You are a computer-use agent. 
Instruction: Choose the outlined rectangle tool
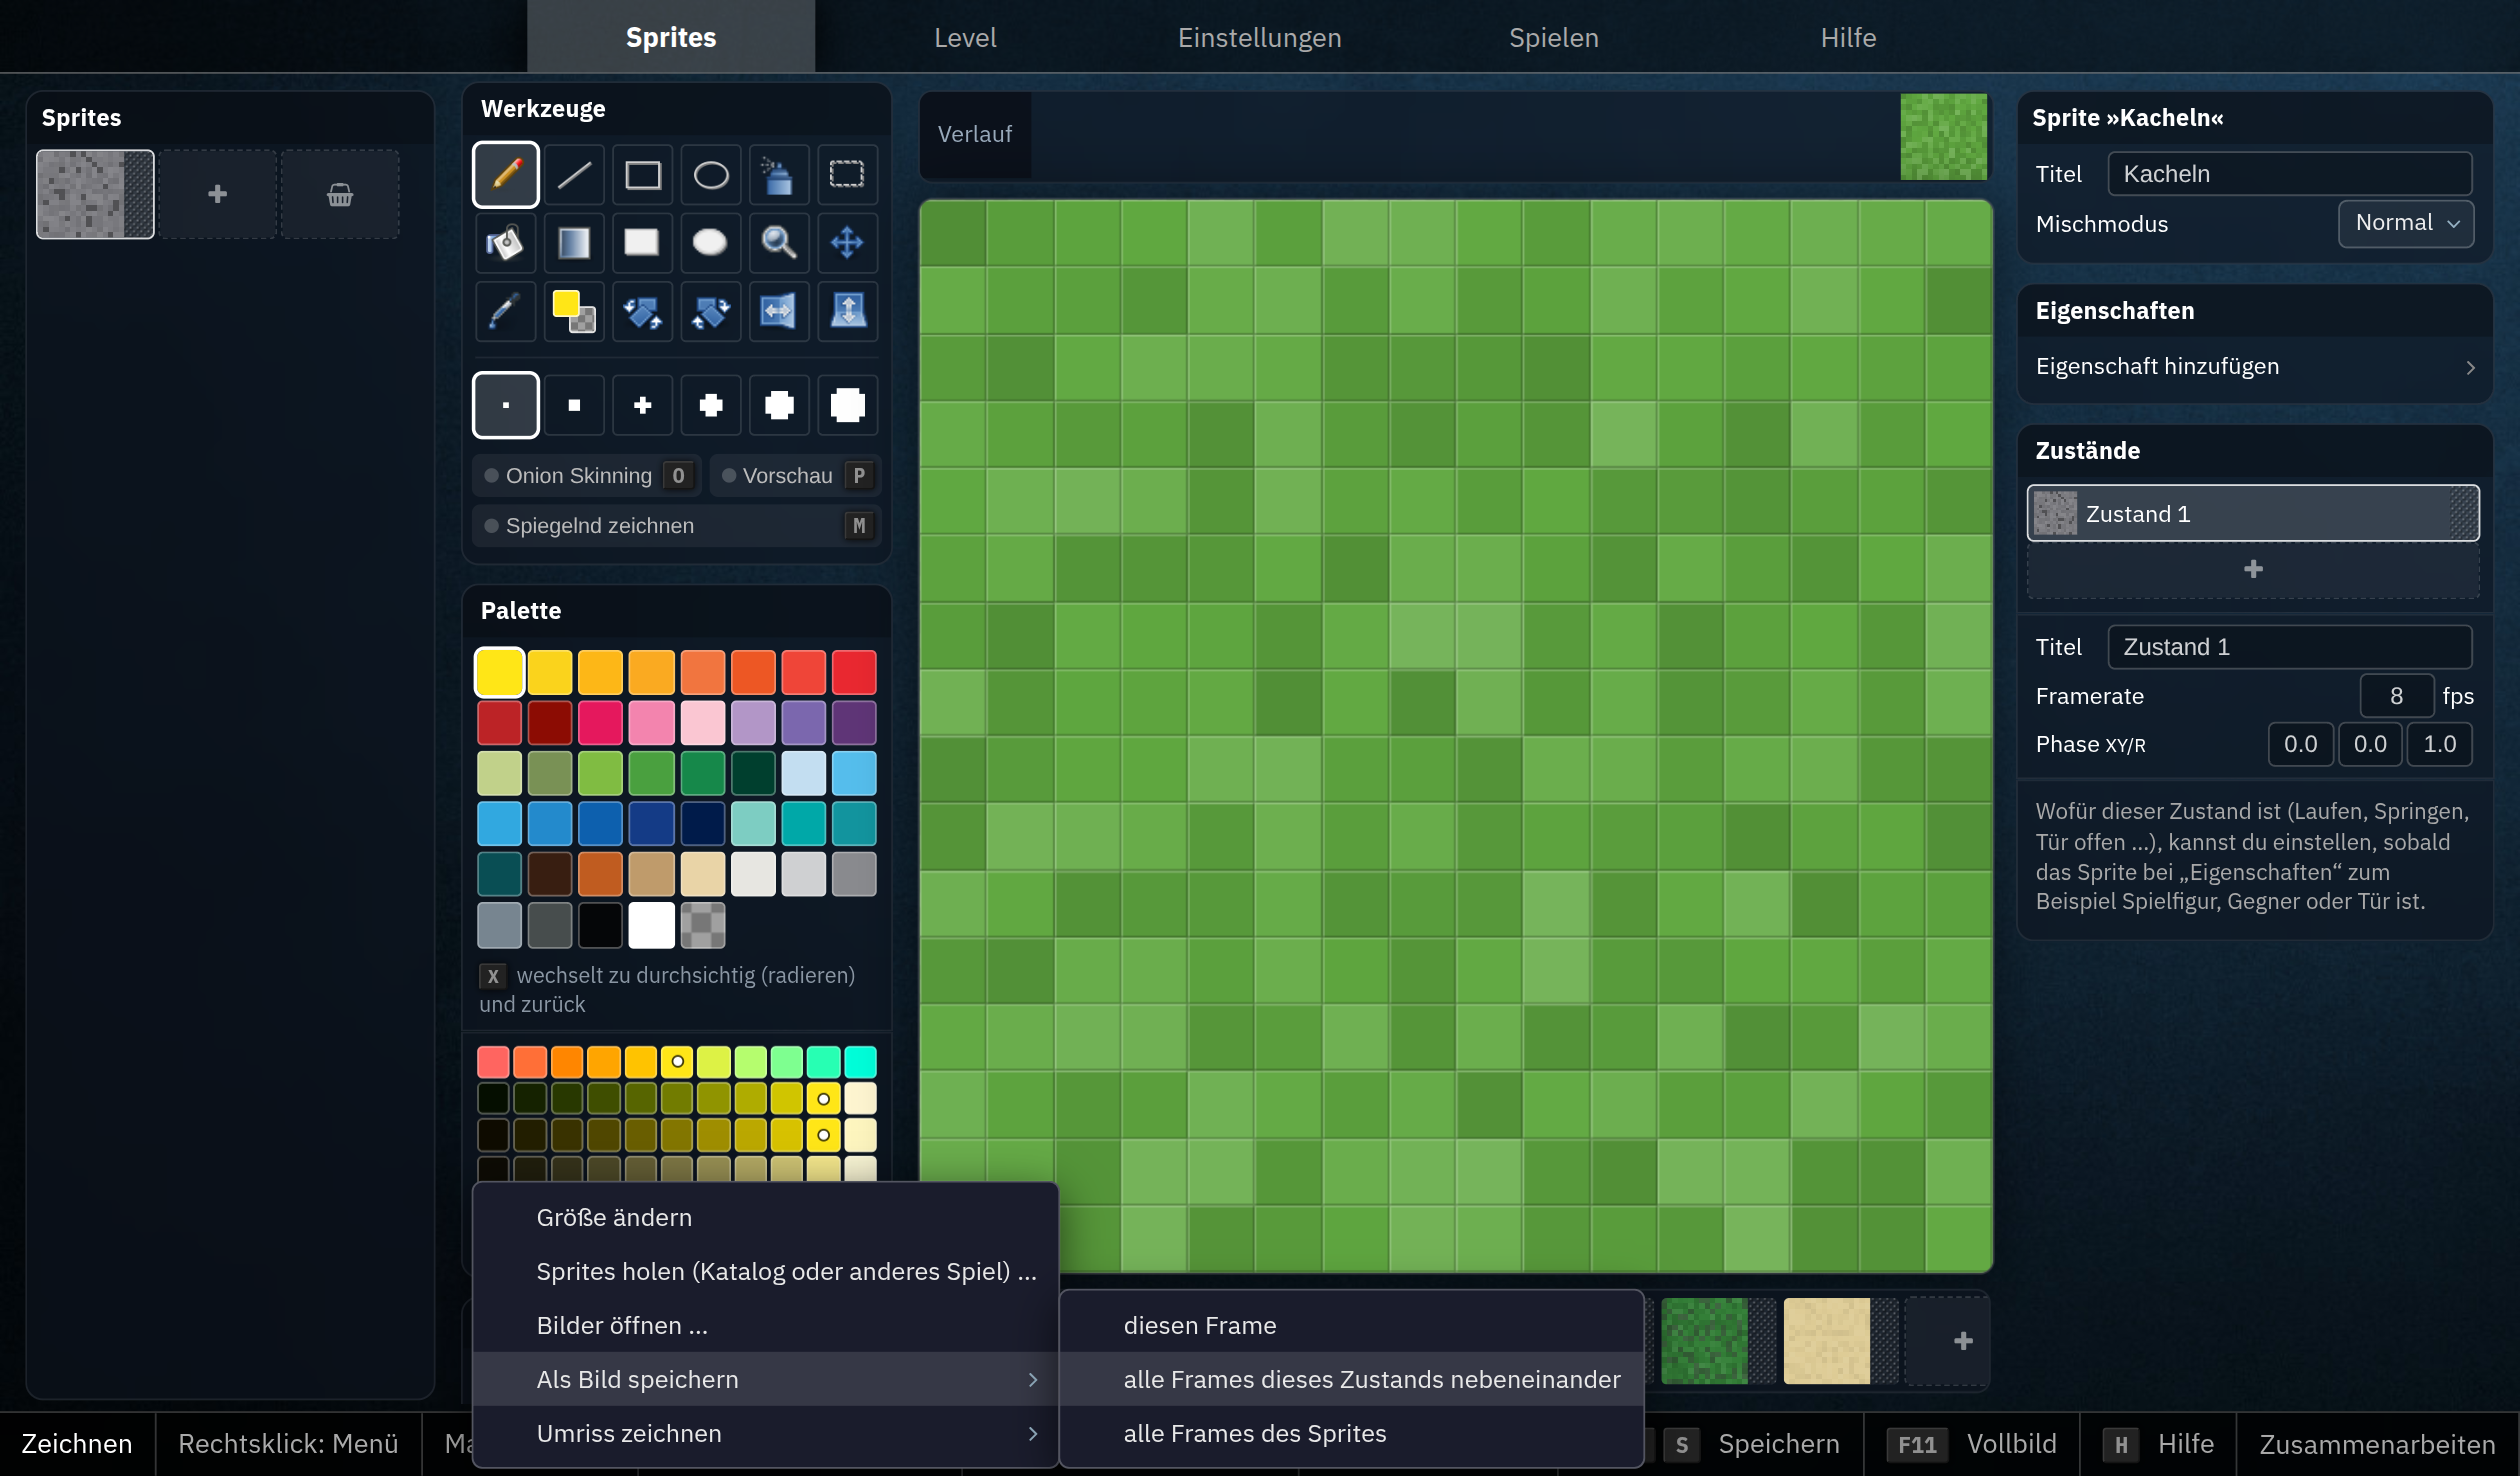pyautogui.click(x=642, y=175)
